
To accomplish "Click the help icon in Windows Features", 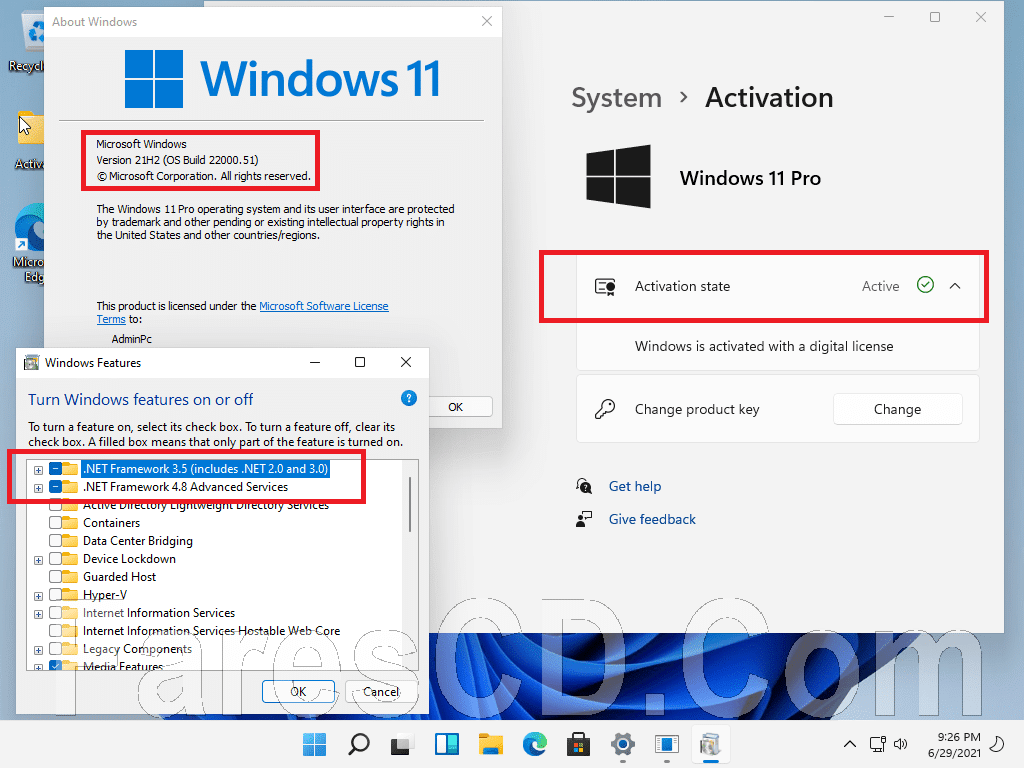I will (x=409, y=398).
